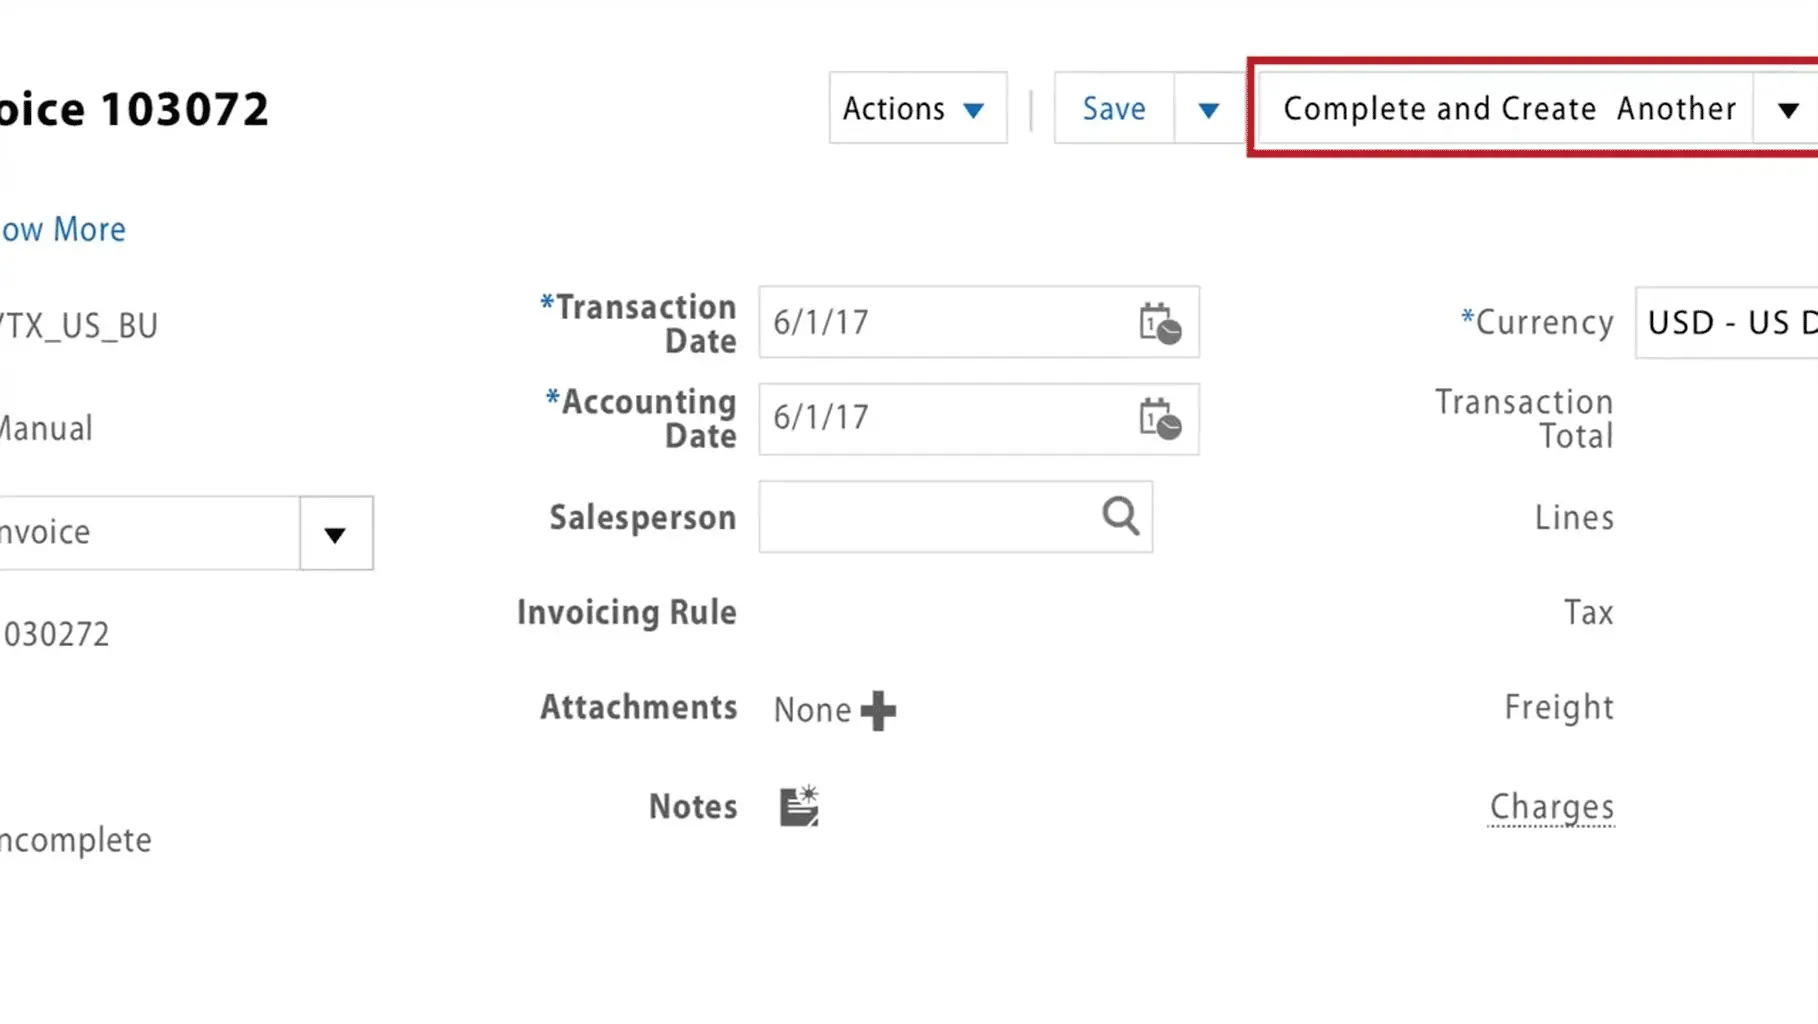Open the Currency dropdown field
Screen dimensions: 1818x1024
[1727, 322]
